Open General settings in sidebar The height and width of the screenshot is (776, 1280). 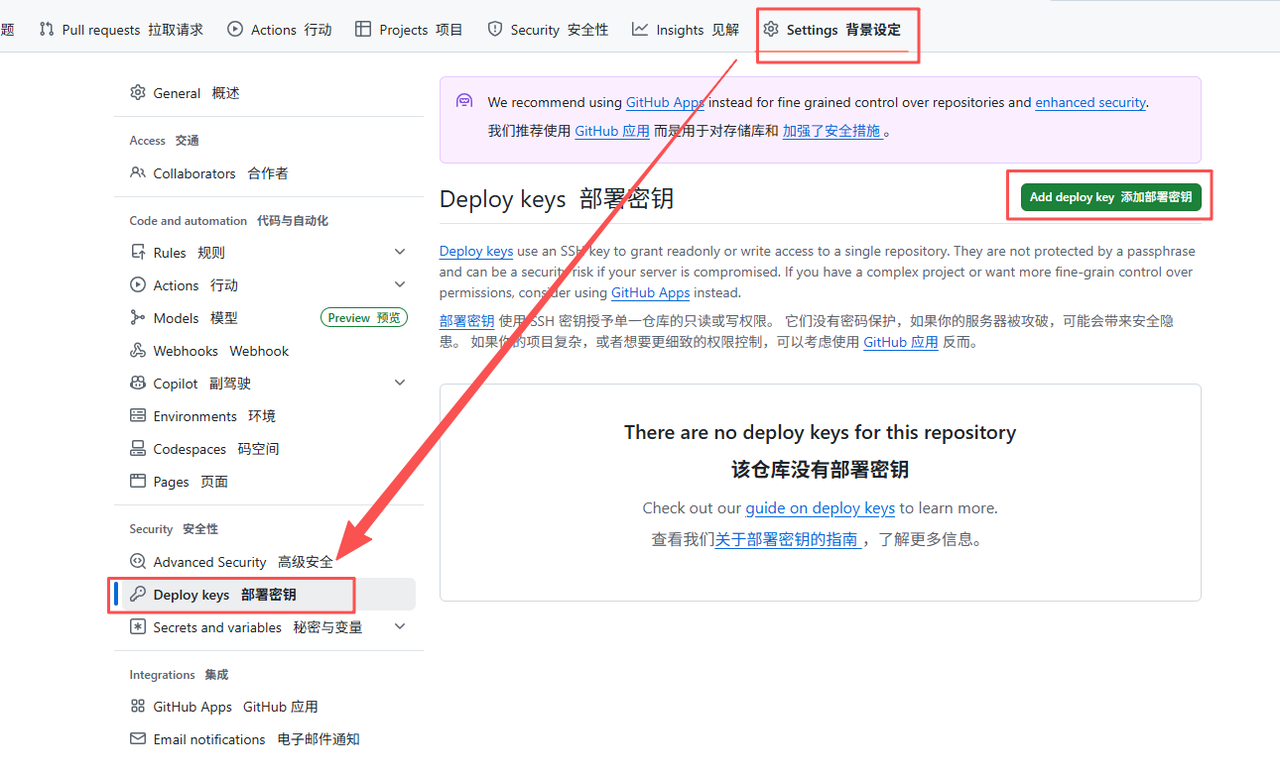(265, 92)
